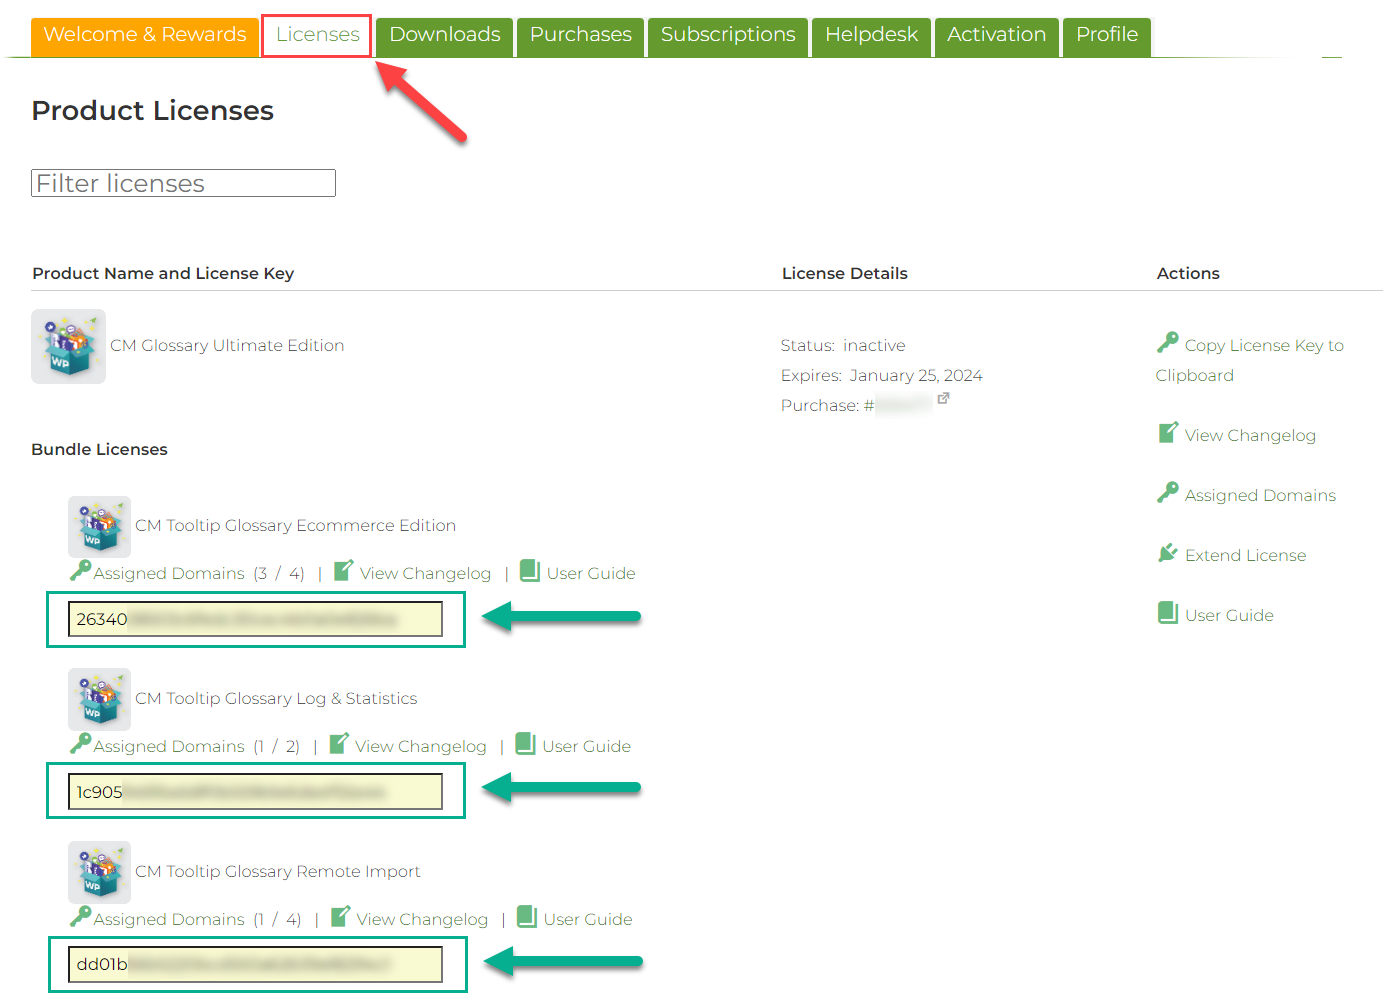Screen dimensions: 1400x1000
Task: Click the key icon for Log & Statistics domains
Action: tap(80, 744)
